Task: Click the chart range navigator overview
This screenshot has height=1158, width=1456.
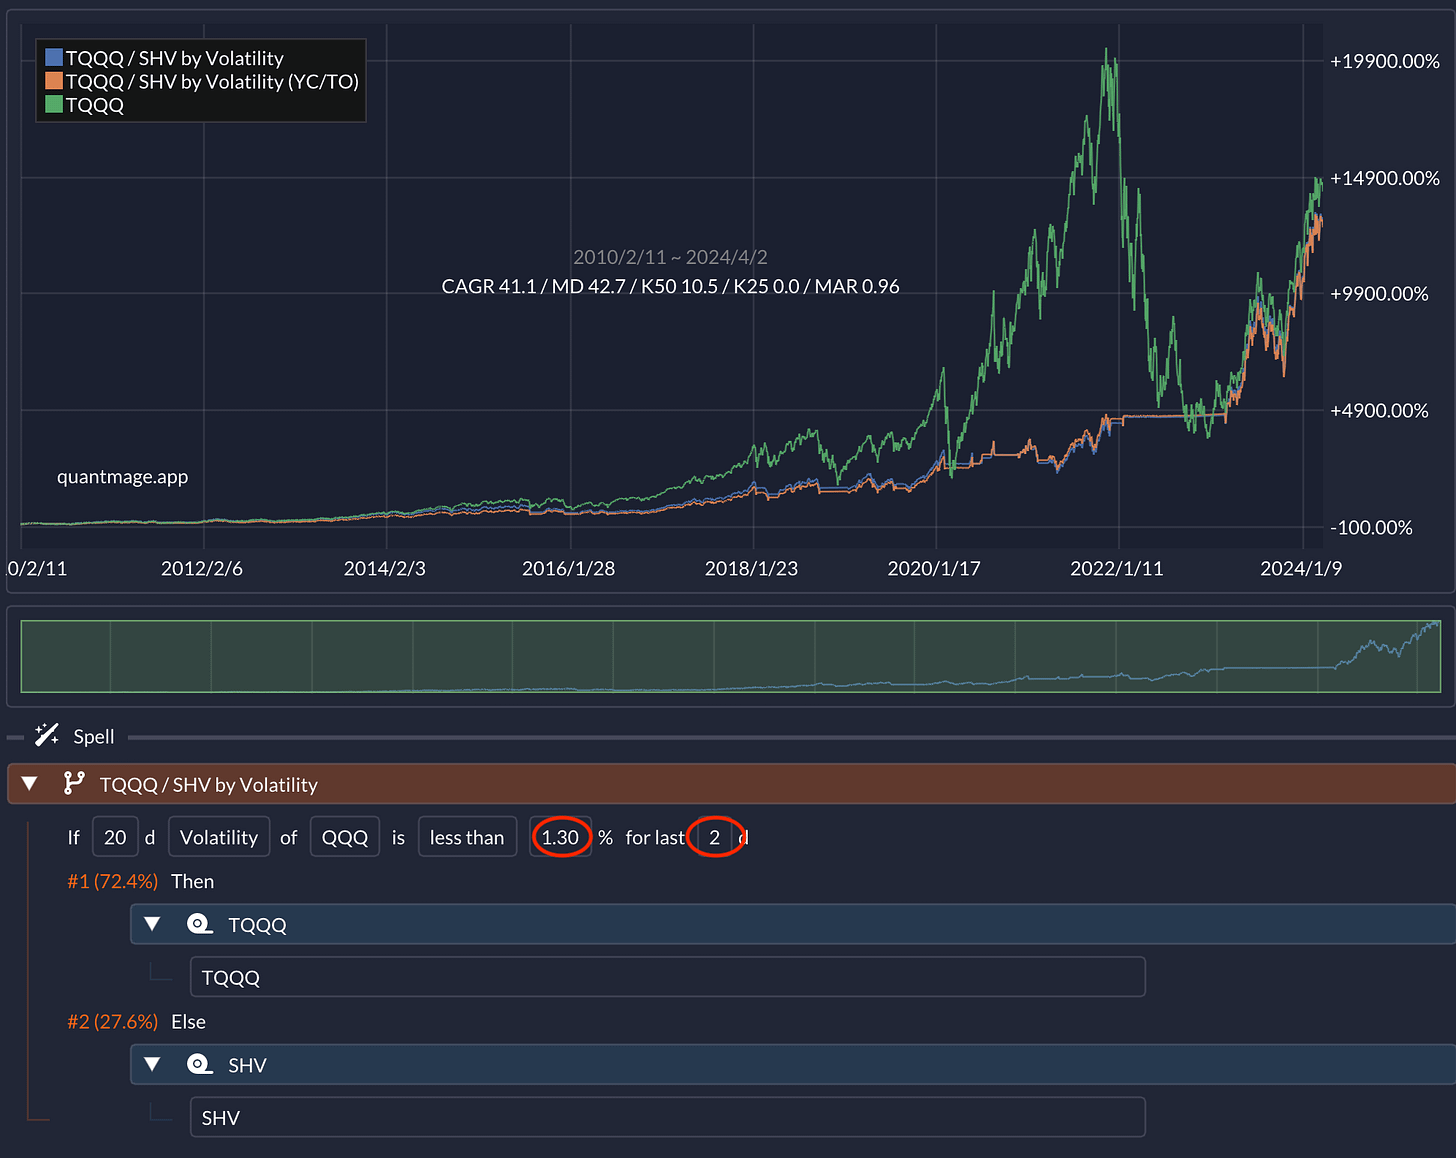Action: click(731, 656)
